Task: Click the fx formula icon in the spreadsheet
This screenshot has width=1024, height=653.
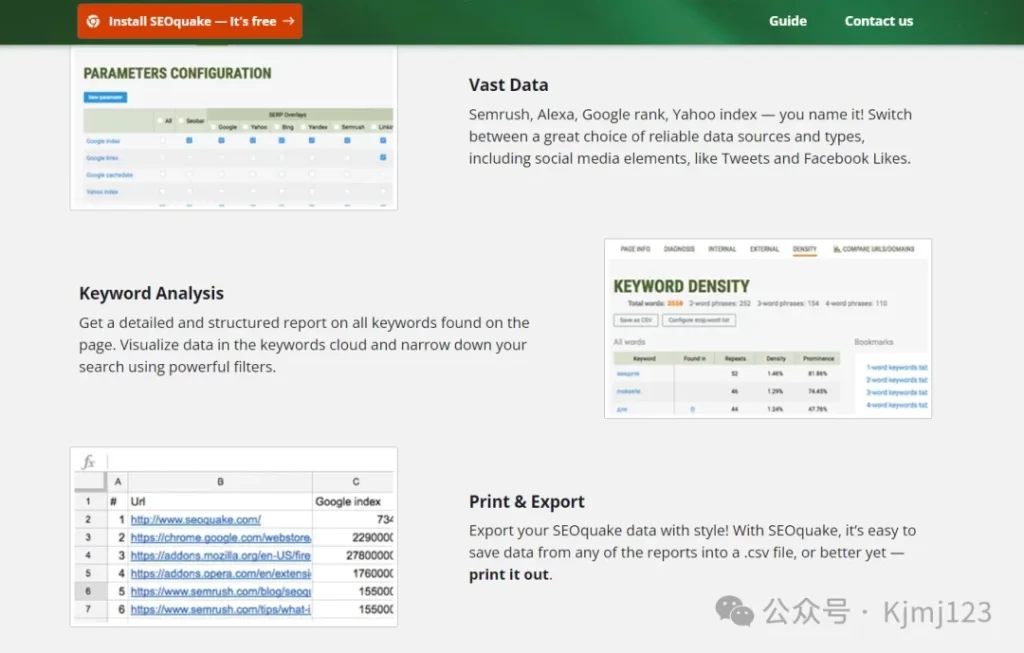Action: pos(88,462)
